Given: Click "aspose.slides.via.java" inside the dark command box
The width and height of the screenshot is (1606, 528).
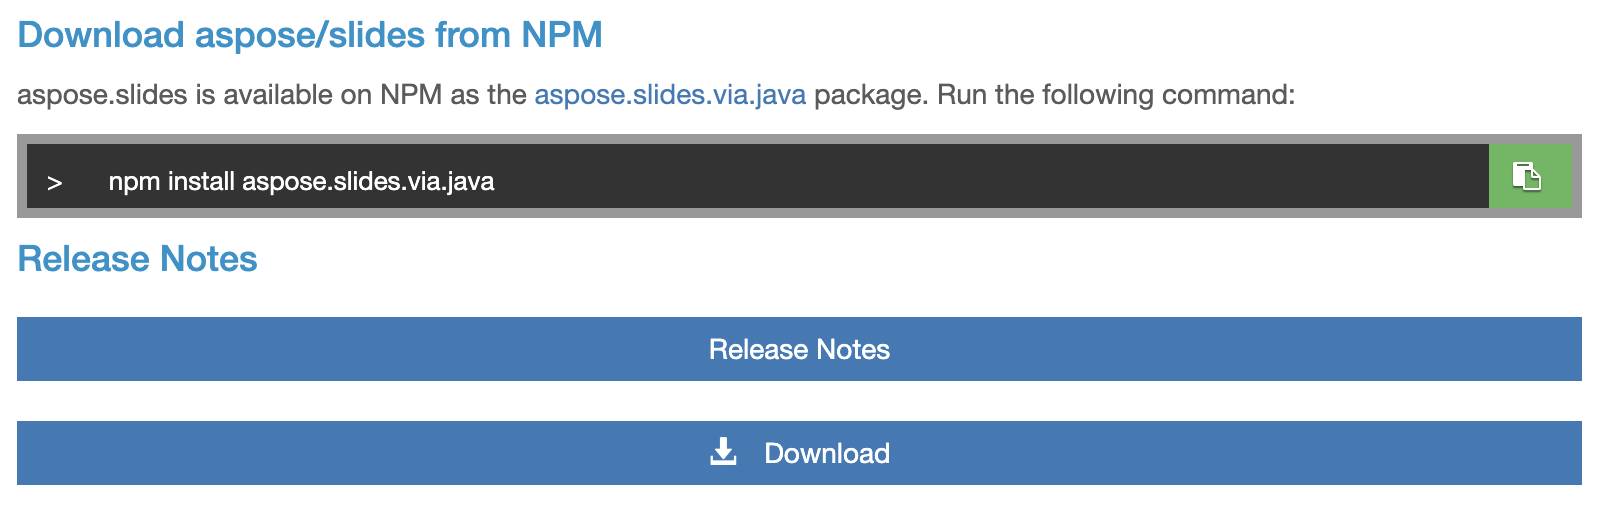Looking at the screenshot, I should click(368, 181).
